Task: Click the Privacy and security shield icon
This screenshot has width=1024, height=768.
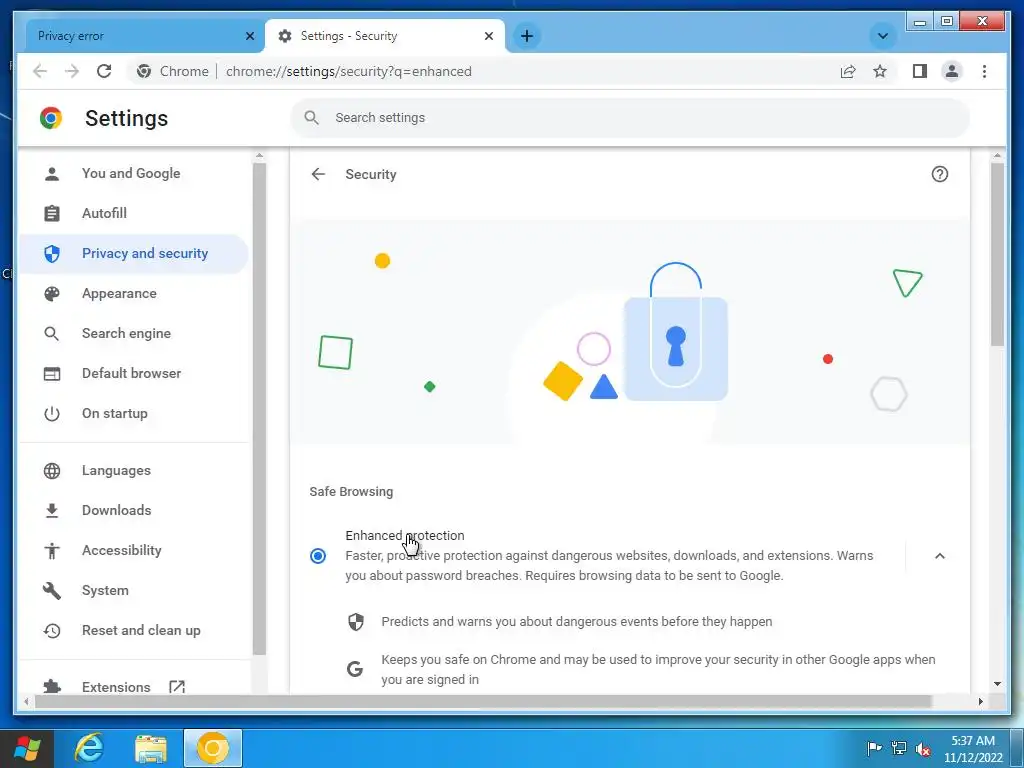Action: pos(52,253)
